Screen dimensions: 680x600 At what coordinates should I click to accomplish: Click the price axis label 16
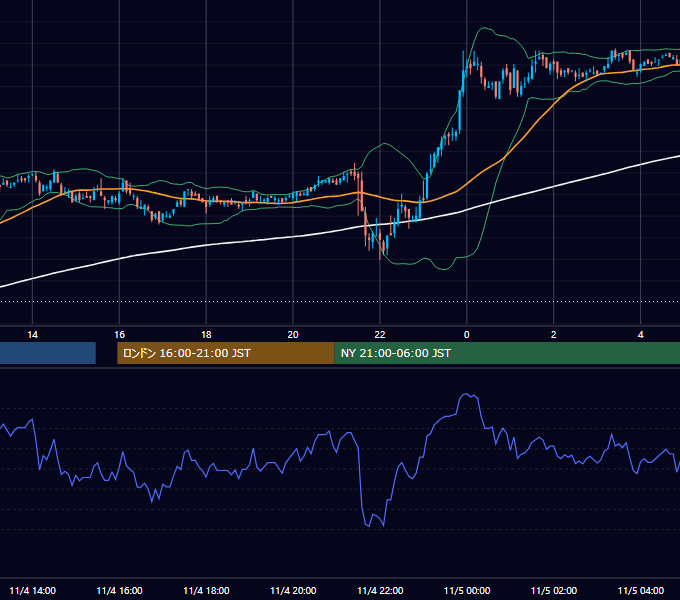119,334
